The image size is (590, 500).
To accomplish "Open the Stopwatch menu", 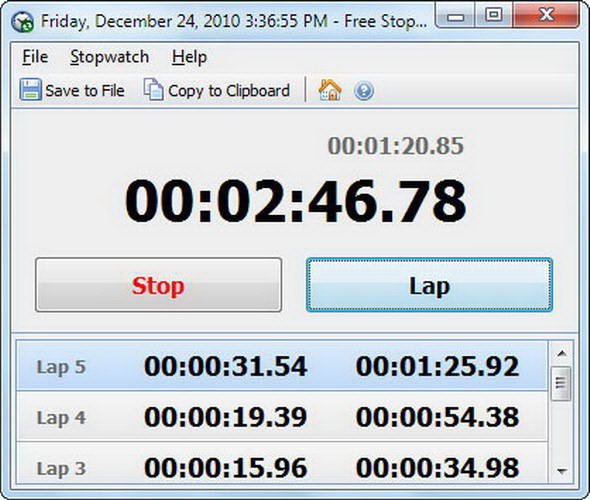I will click(109, 57).
